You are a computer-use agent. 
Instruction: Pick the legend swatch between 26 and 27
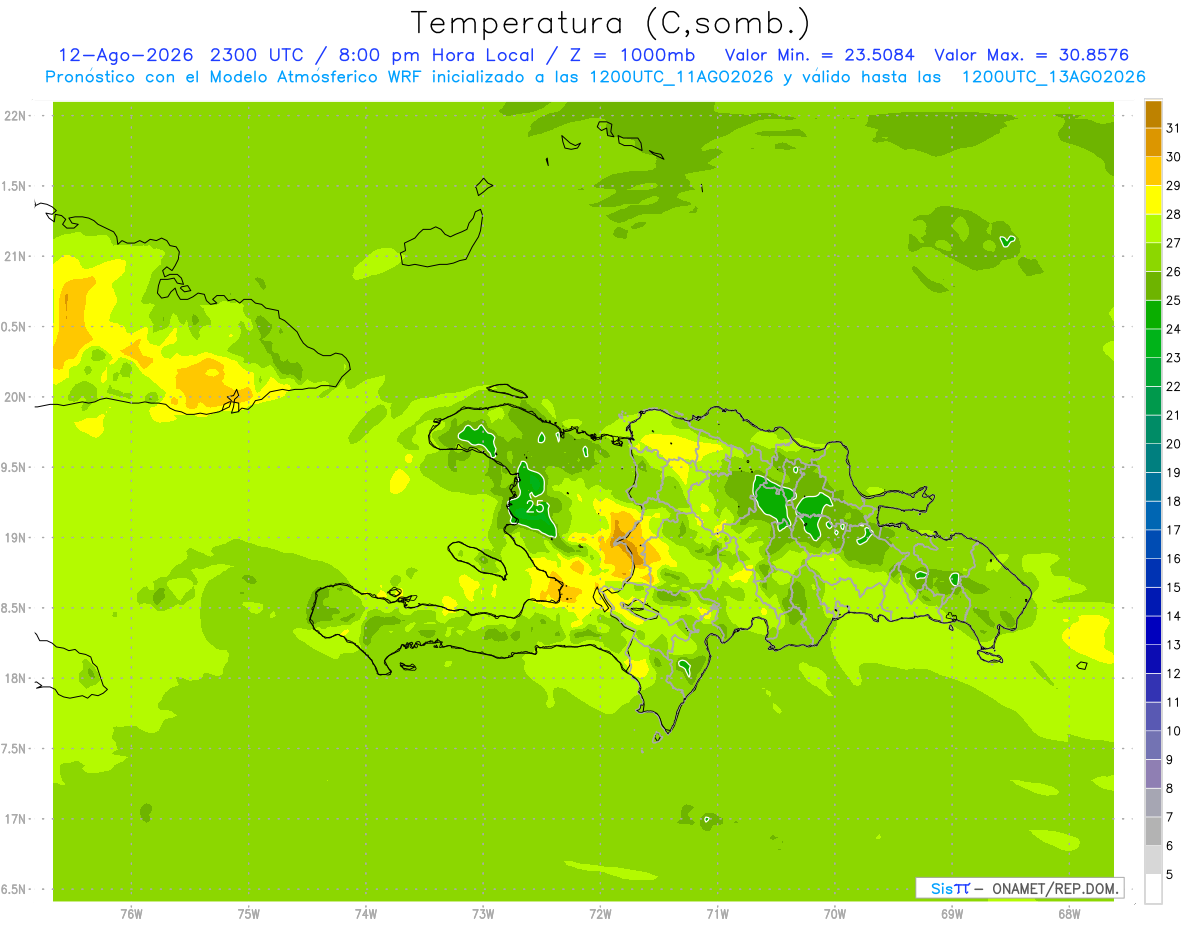[x=1153, y=257]
